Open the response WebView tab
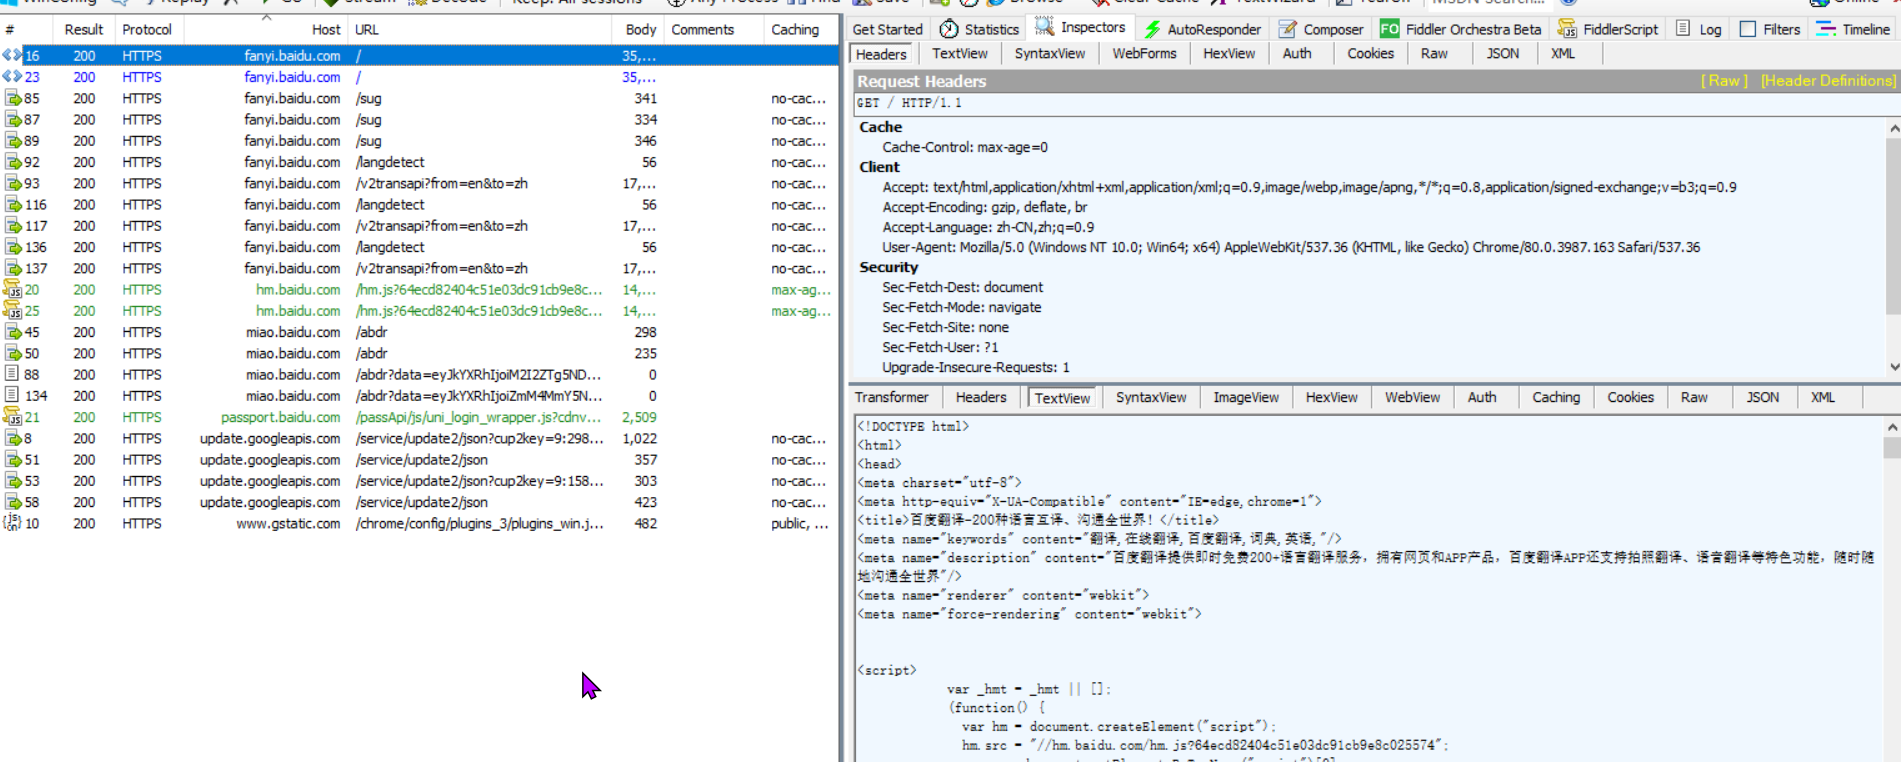This screenshot has width=1901, height=762. coord(1412,397)
